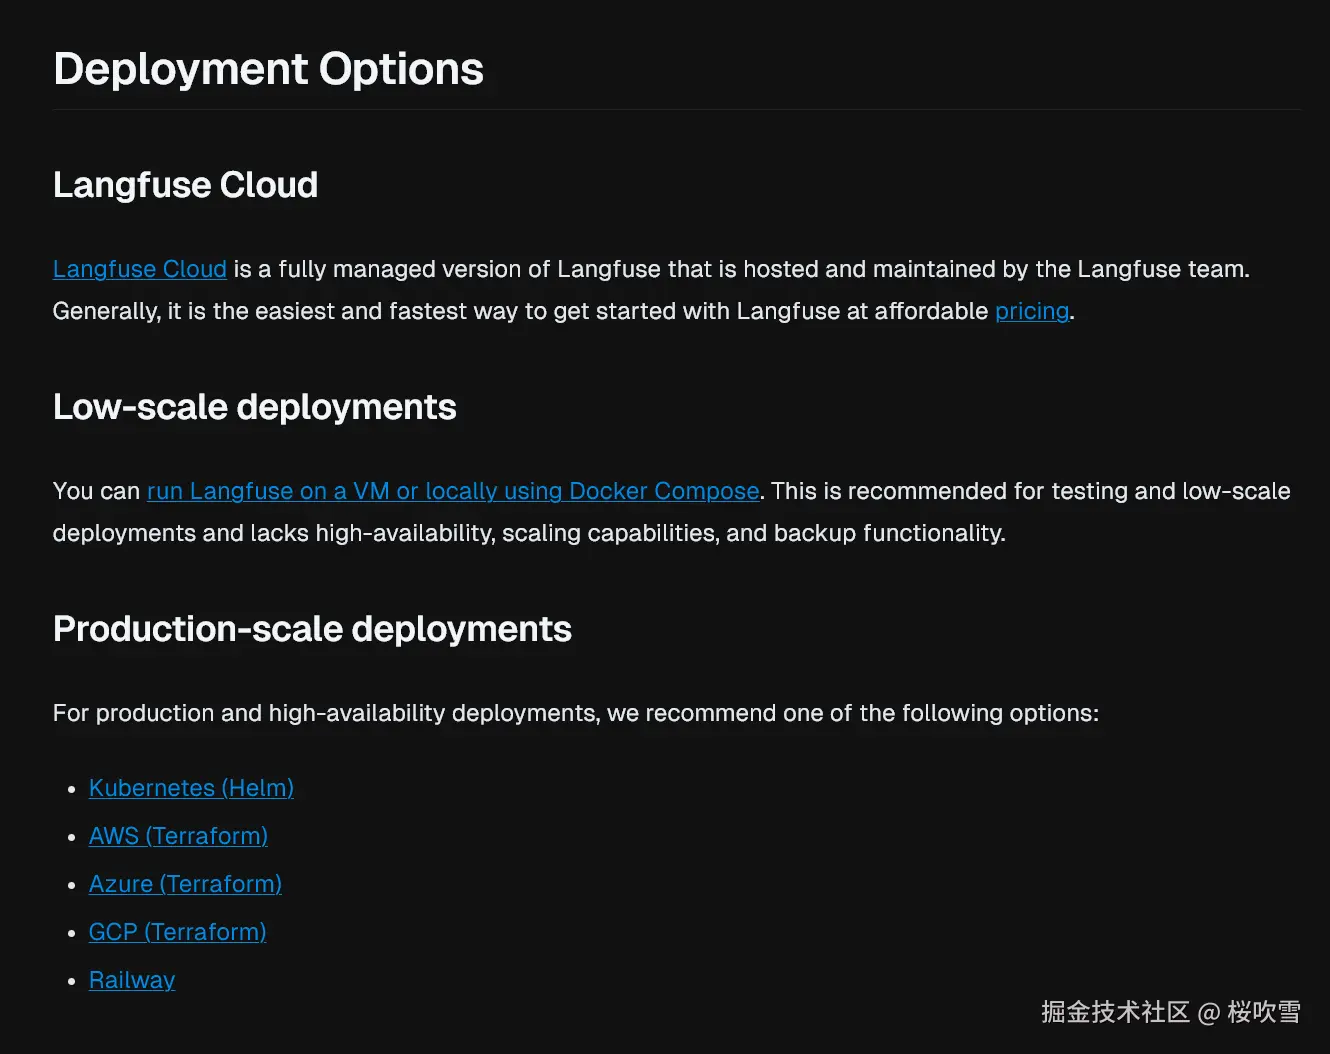Click the Deployment Options page title
Viewport: 1330px width, 1054px height.
point(268,69)
